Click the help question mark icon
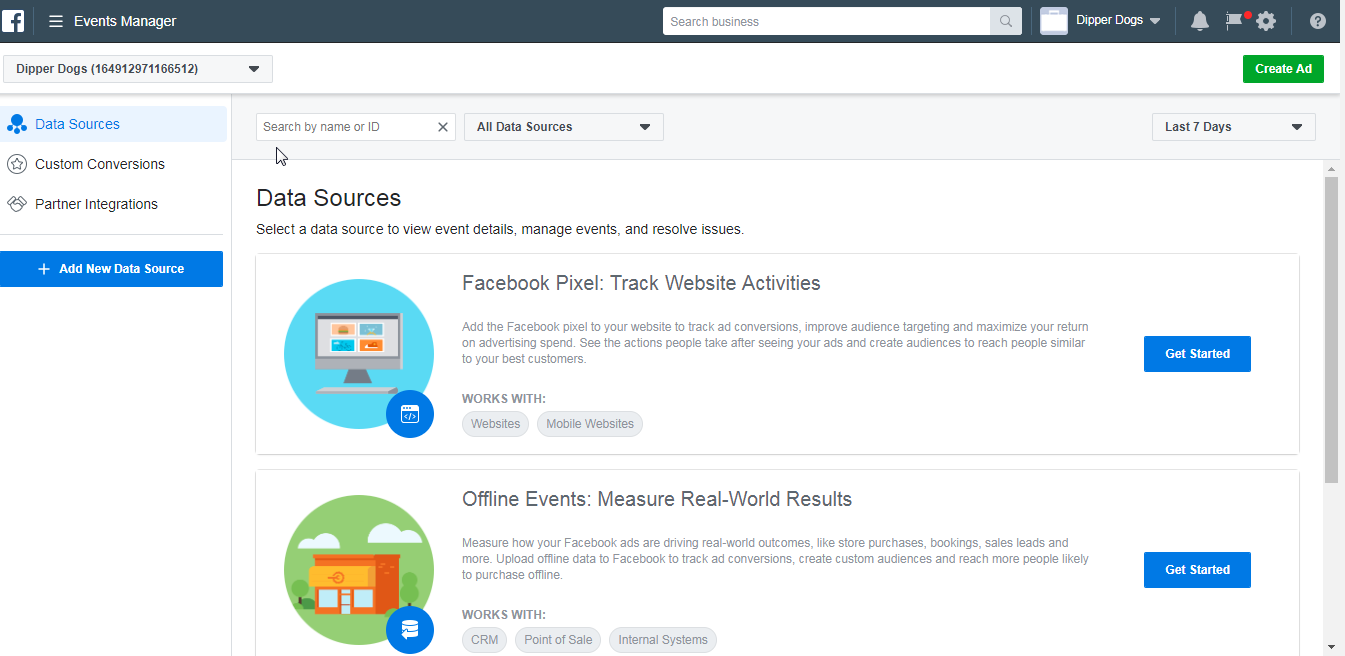Viewport: 1345px width, 656px height. click(x=1318, y=21)
